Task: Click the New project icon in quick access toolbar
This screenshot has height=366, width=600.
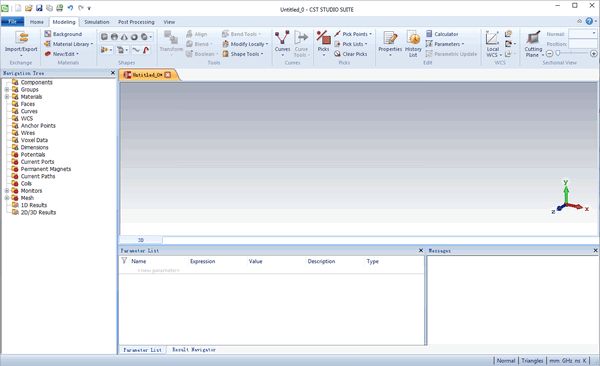Action: pyautogui.click(x=18, y=8)
